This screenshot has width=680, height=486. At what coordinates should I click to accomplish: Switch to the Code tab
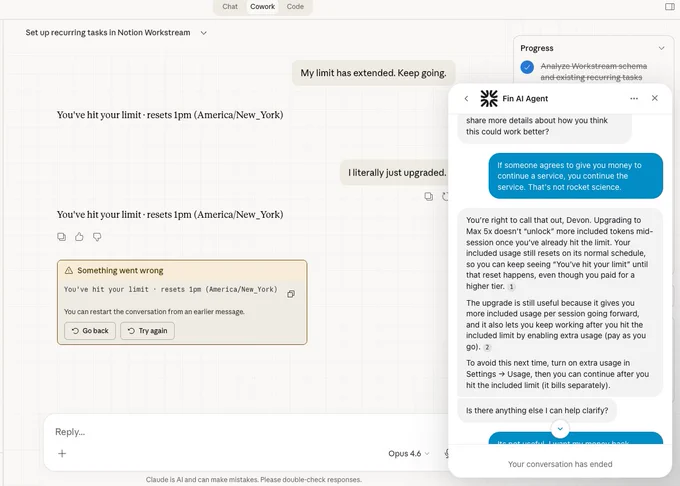tap(295, 7)
